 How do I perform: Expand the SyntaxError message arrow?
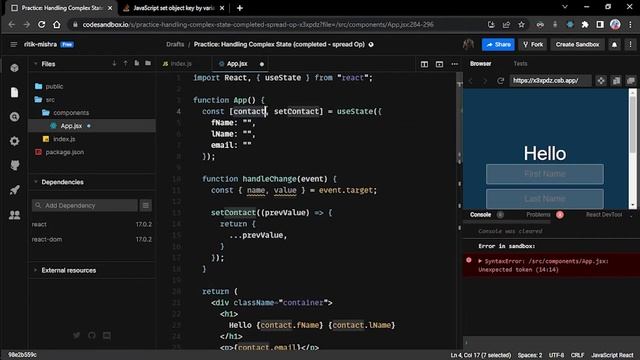pos(480,261)
